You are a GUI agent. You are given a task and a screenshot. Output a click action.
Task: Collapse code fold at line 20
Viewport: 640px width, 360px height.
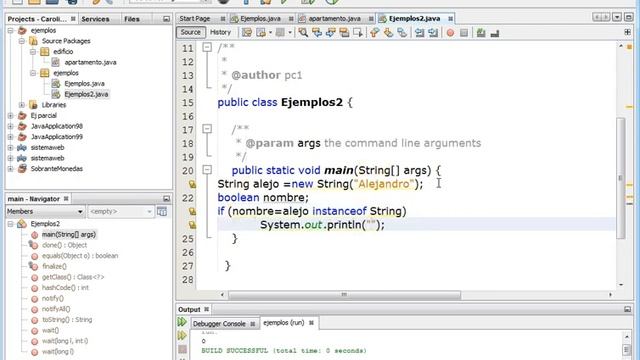tap(207, 169)
